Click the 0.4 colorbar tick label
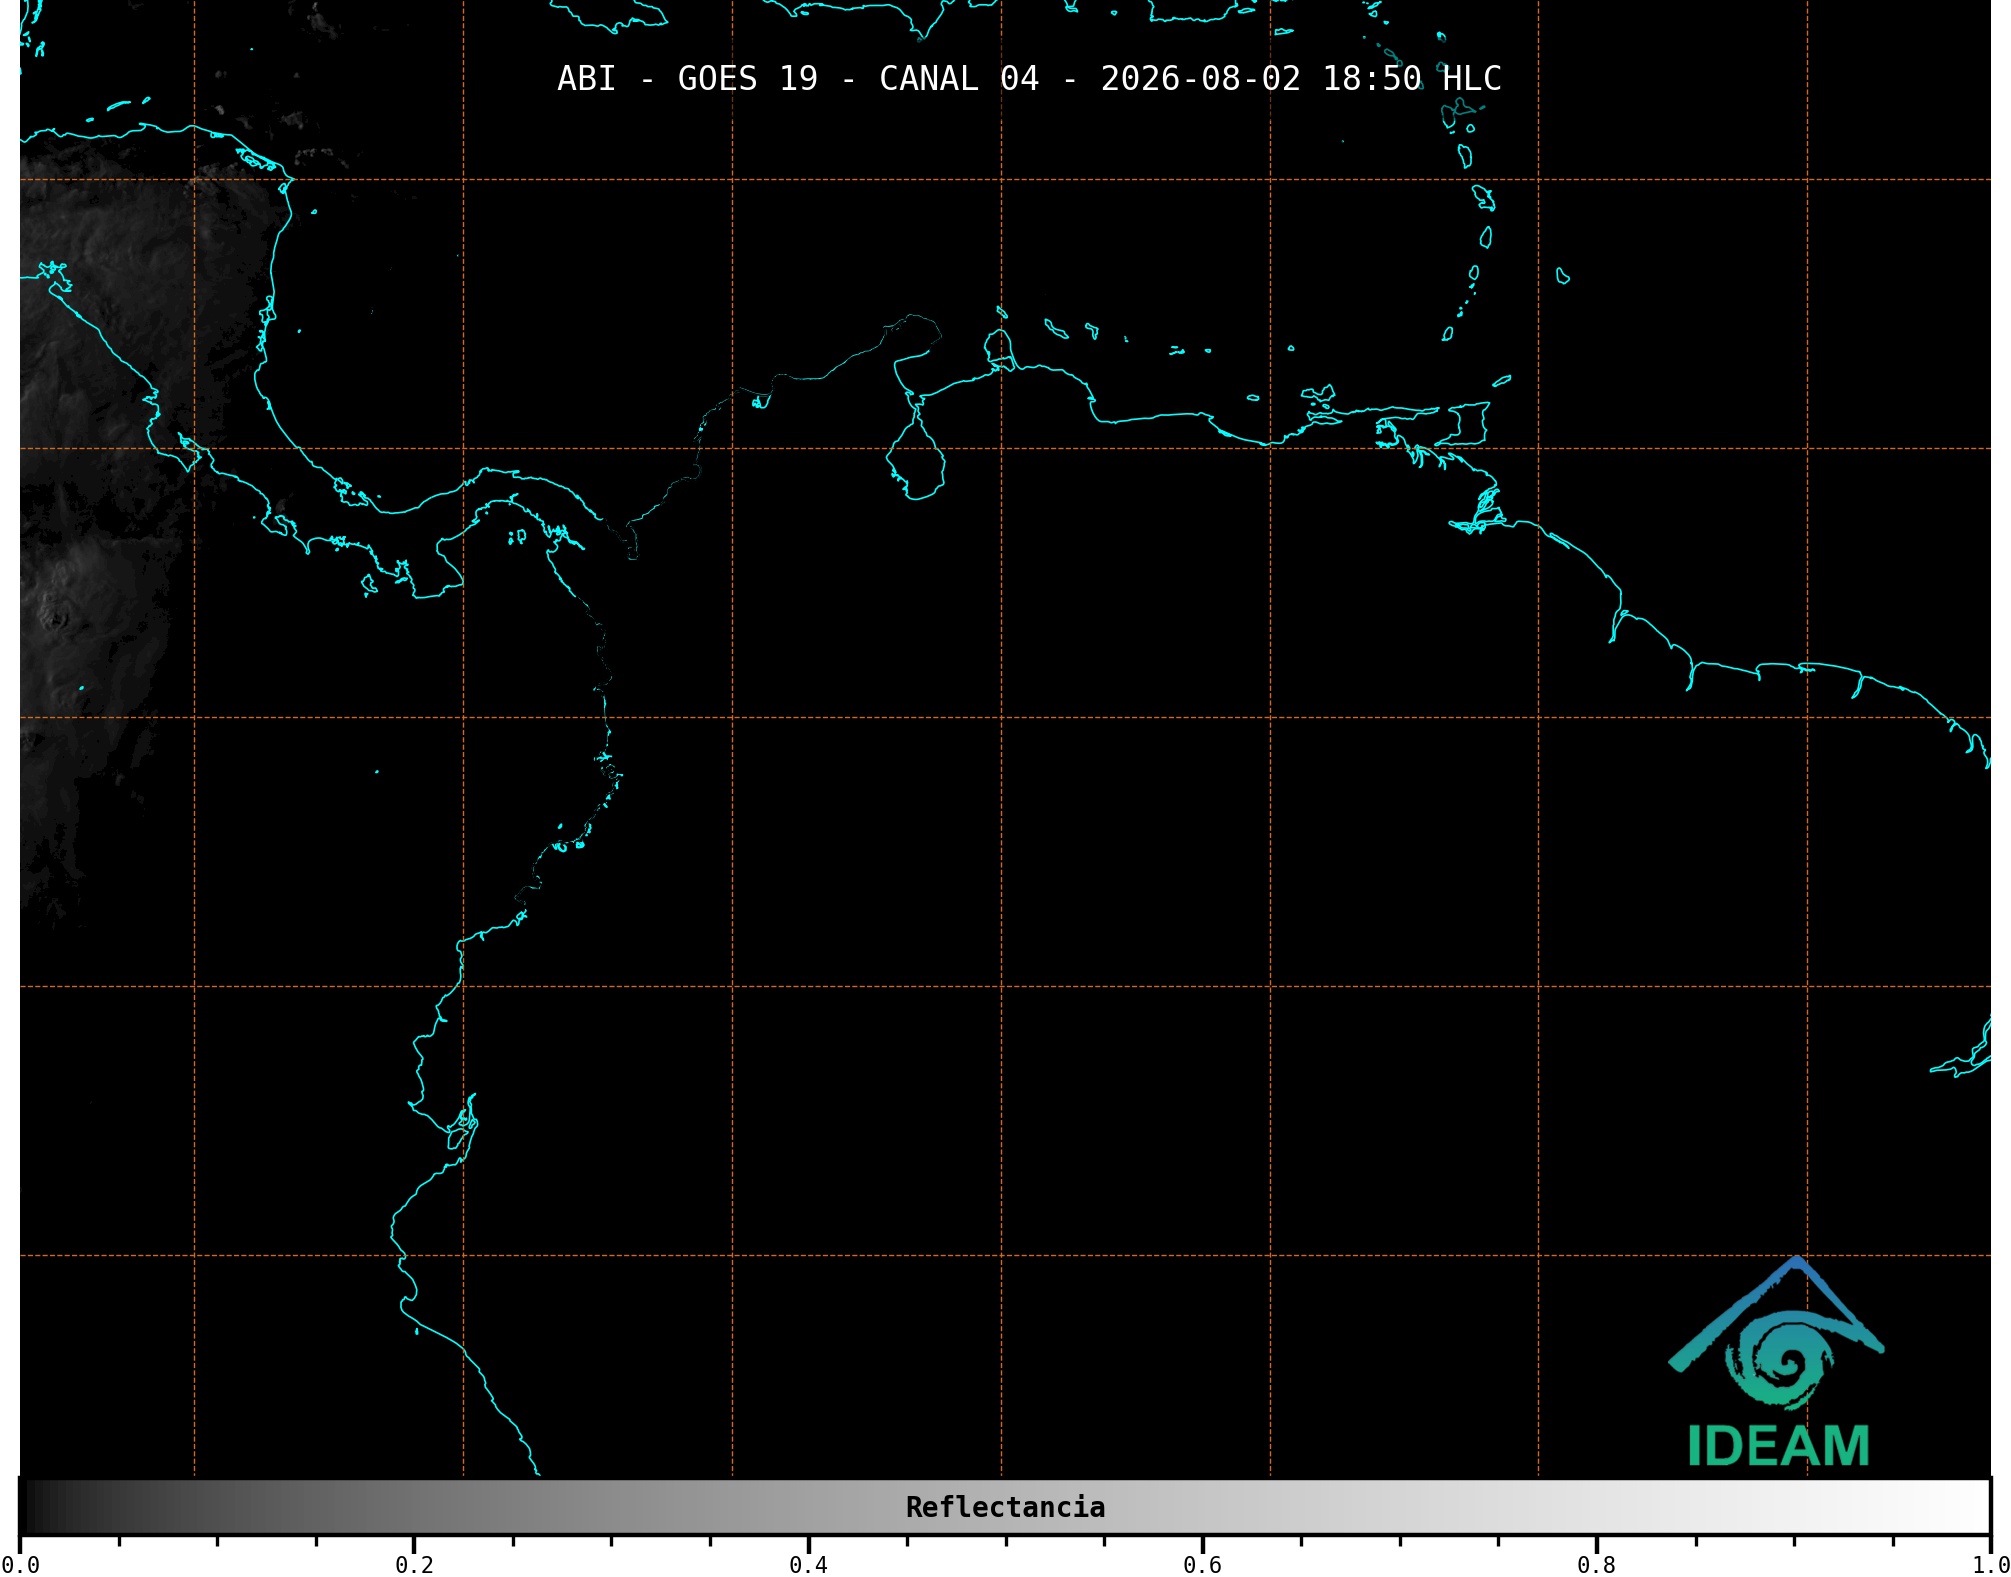The width and height of the screenshot is (2011, 1577). point(808,1565)
